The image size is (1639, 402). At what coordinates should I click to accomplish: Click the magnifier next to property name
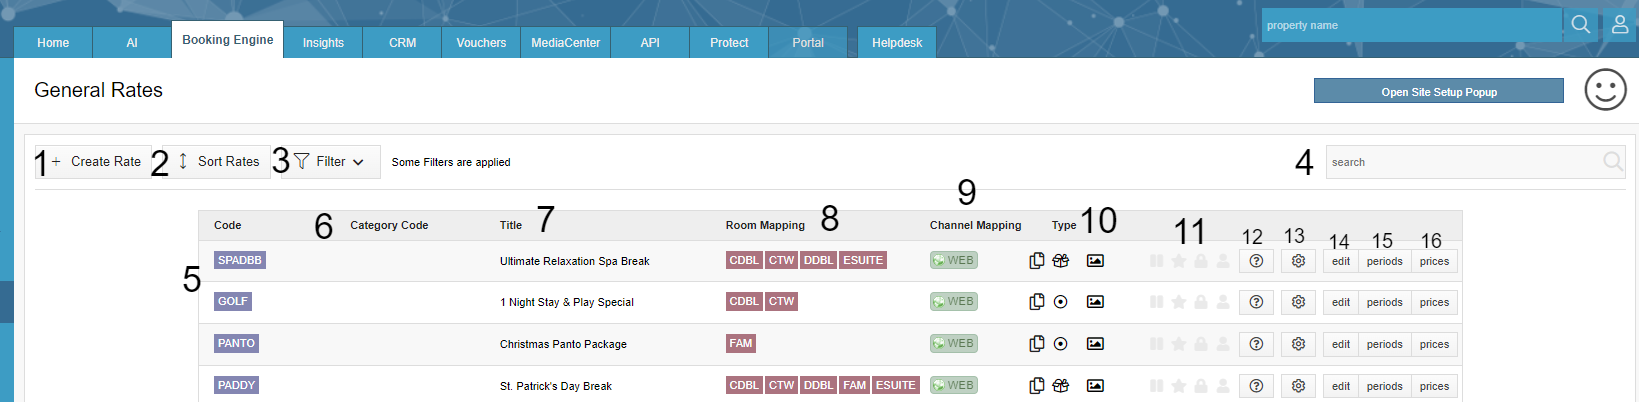coord(1580,24)
